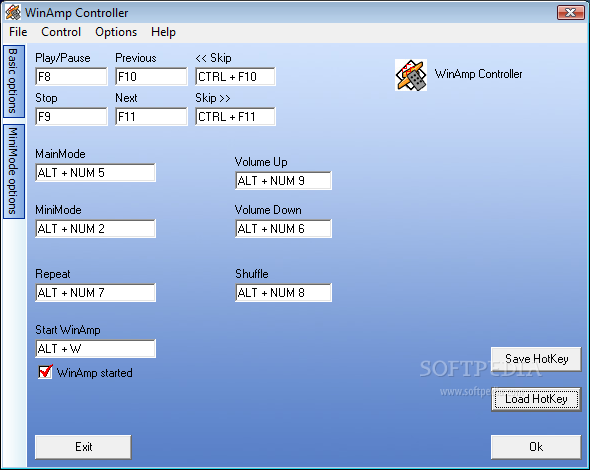Viewport: 590px width, 470px height.
Task: Click the WinAmp started label text
Action: pyautogui.click(x=94, y=373)
